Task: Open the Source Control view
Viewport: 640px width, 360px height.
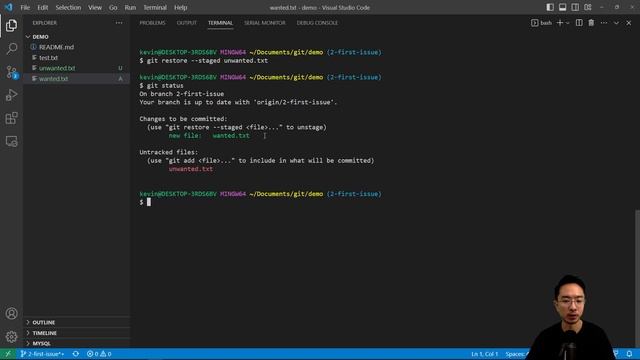Action: [x=11, y=72]
